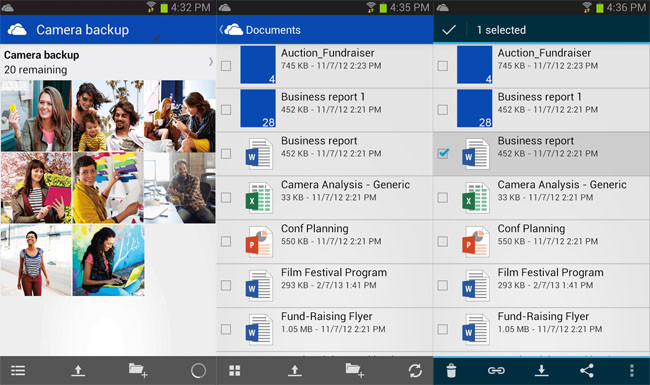Tap 4:35 PM clock in status bar
Viewport: 650px width, 385px height.
(409, 7)
